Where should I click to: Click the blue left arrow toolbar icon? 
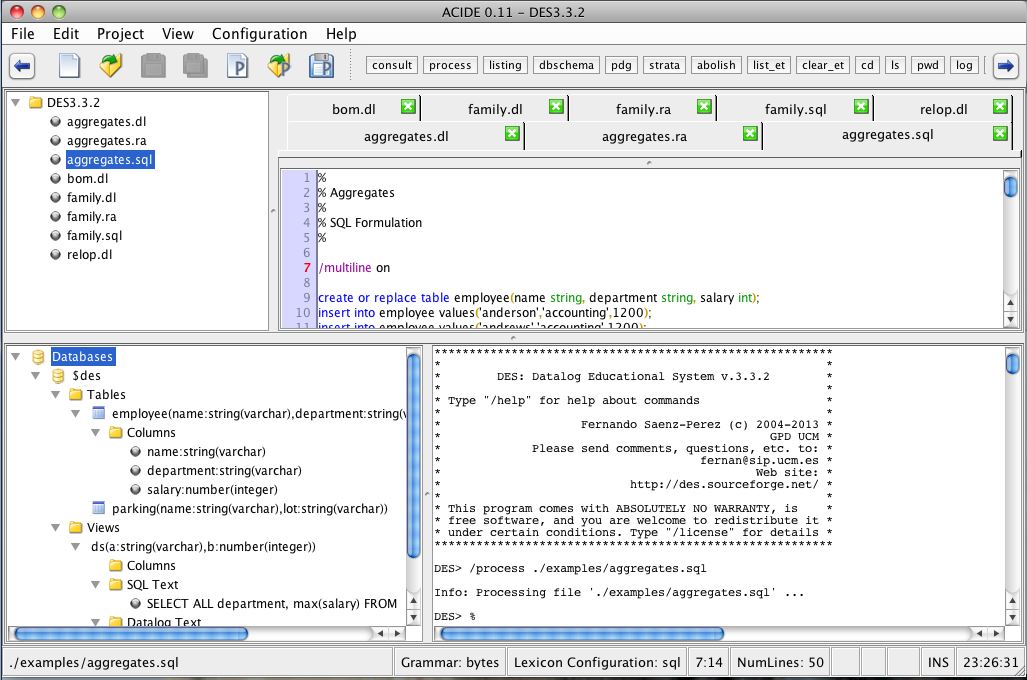pyautogui.click(x=22, y=66)
